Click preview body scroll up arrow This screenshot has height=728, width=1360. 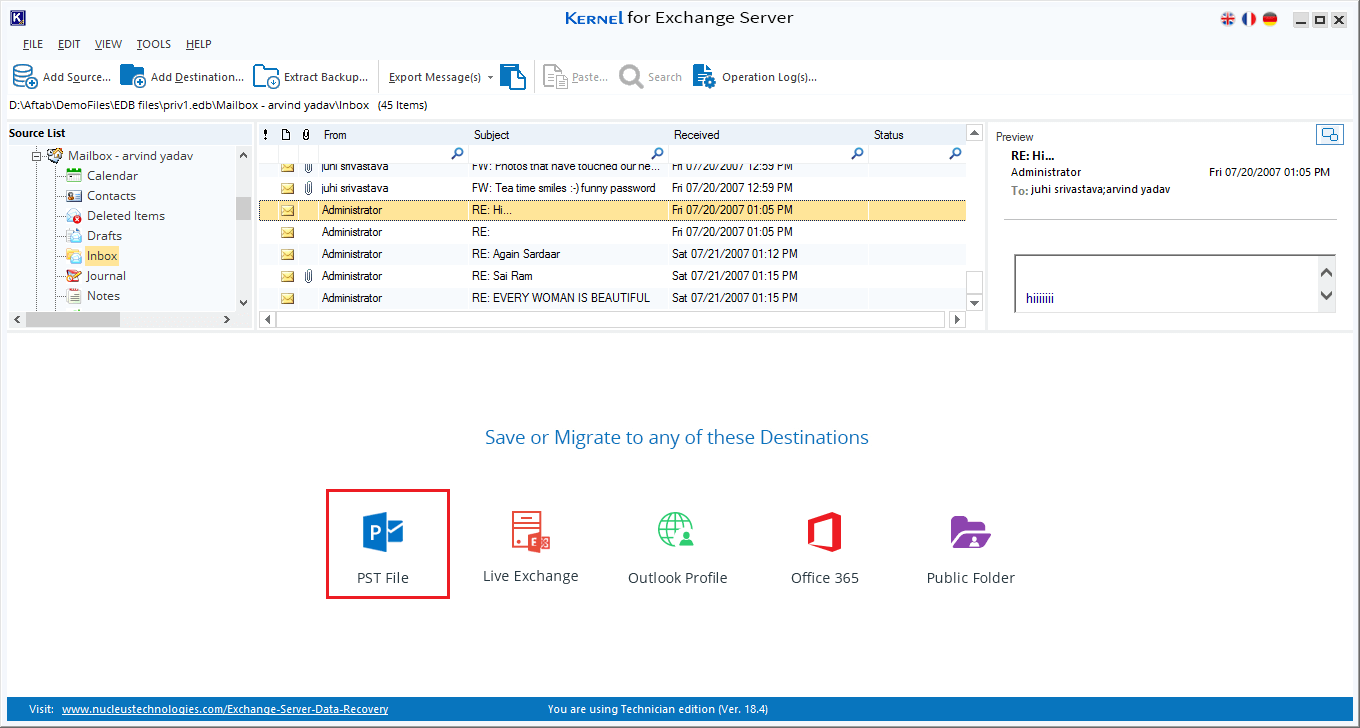[1326, 272]
